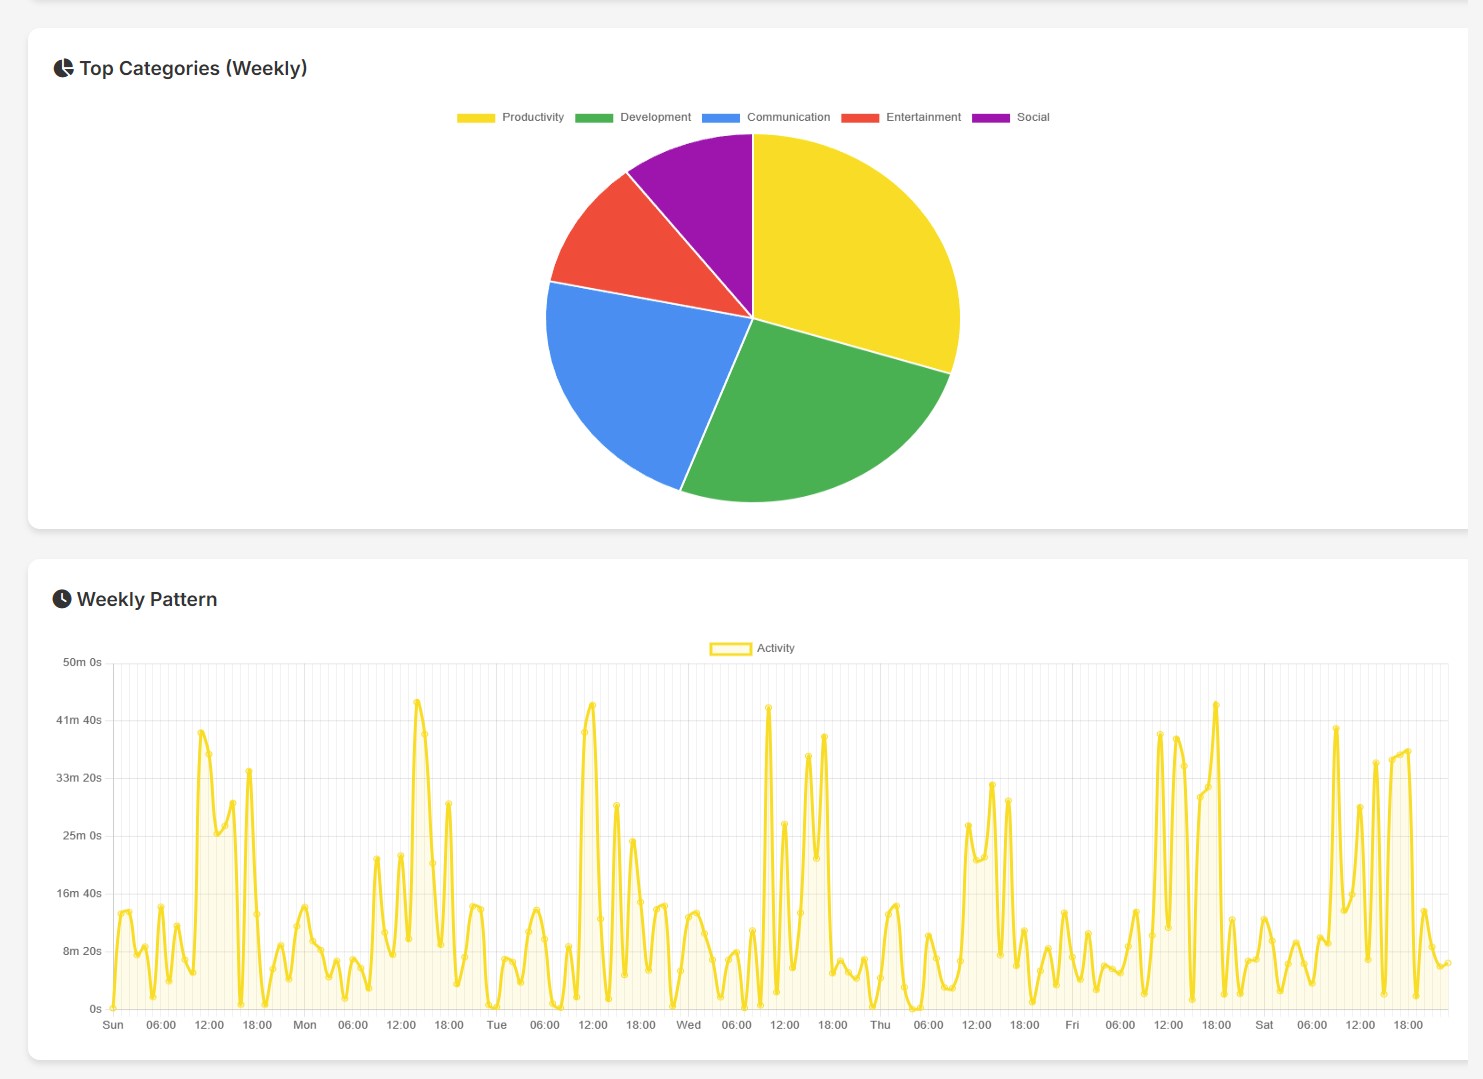Viewport: 1483px width, 1079px height.
Task: Click the red Entertainment legend swatch
Action: [x=860, y=118]
